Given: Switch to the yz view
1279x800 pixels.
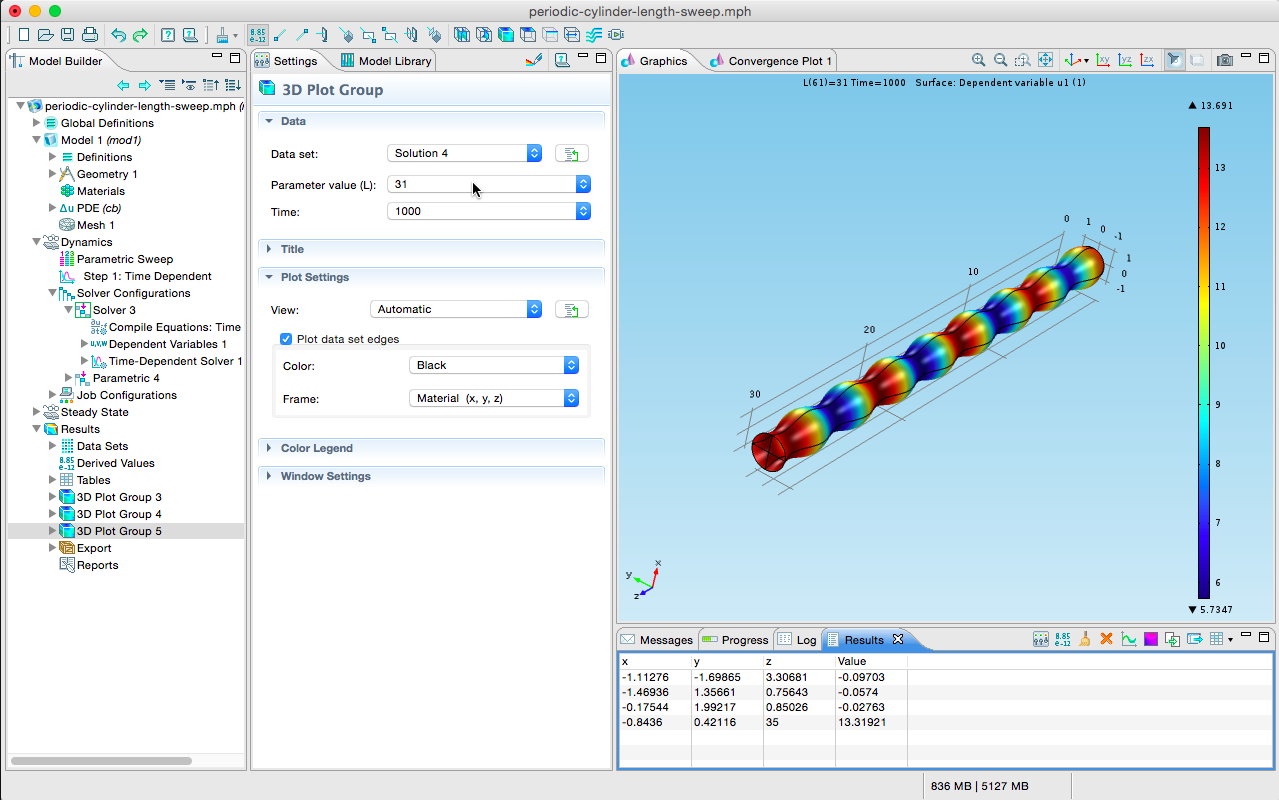Looking at the screenshot, I should 1126,60.
